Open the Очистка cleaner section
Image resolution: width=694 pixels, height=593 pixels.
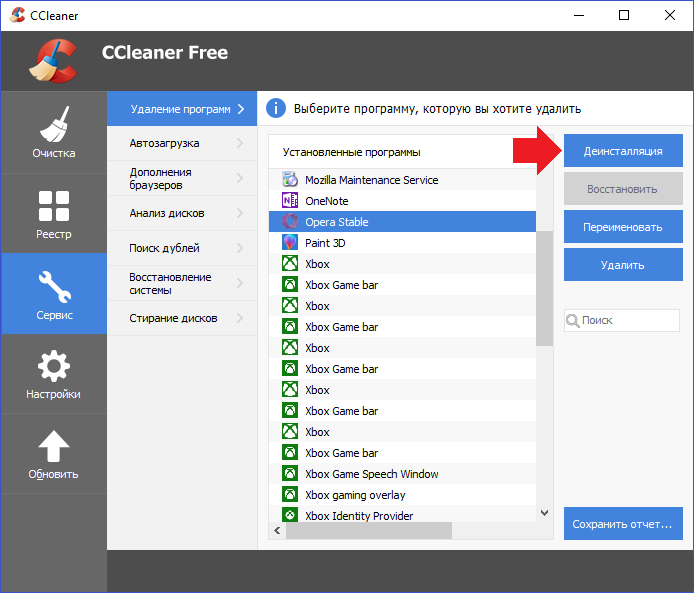54,132
